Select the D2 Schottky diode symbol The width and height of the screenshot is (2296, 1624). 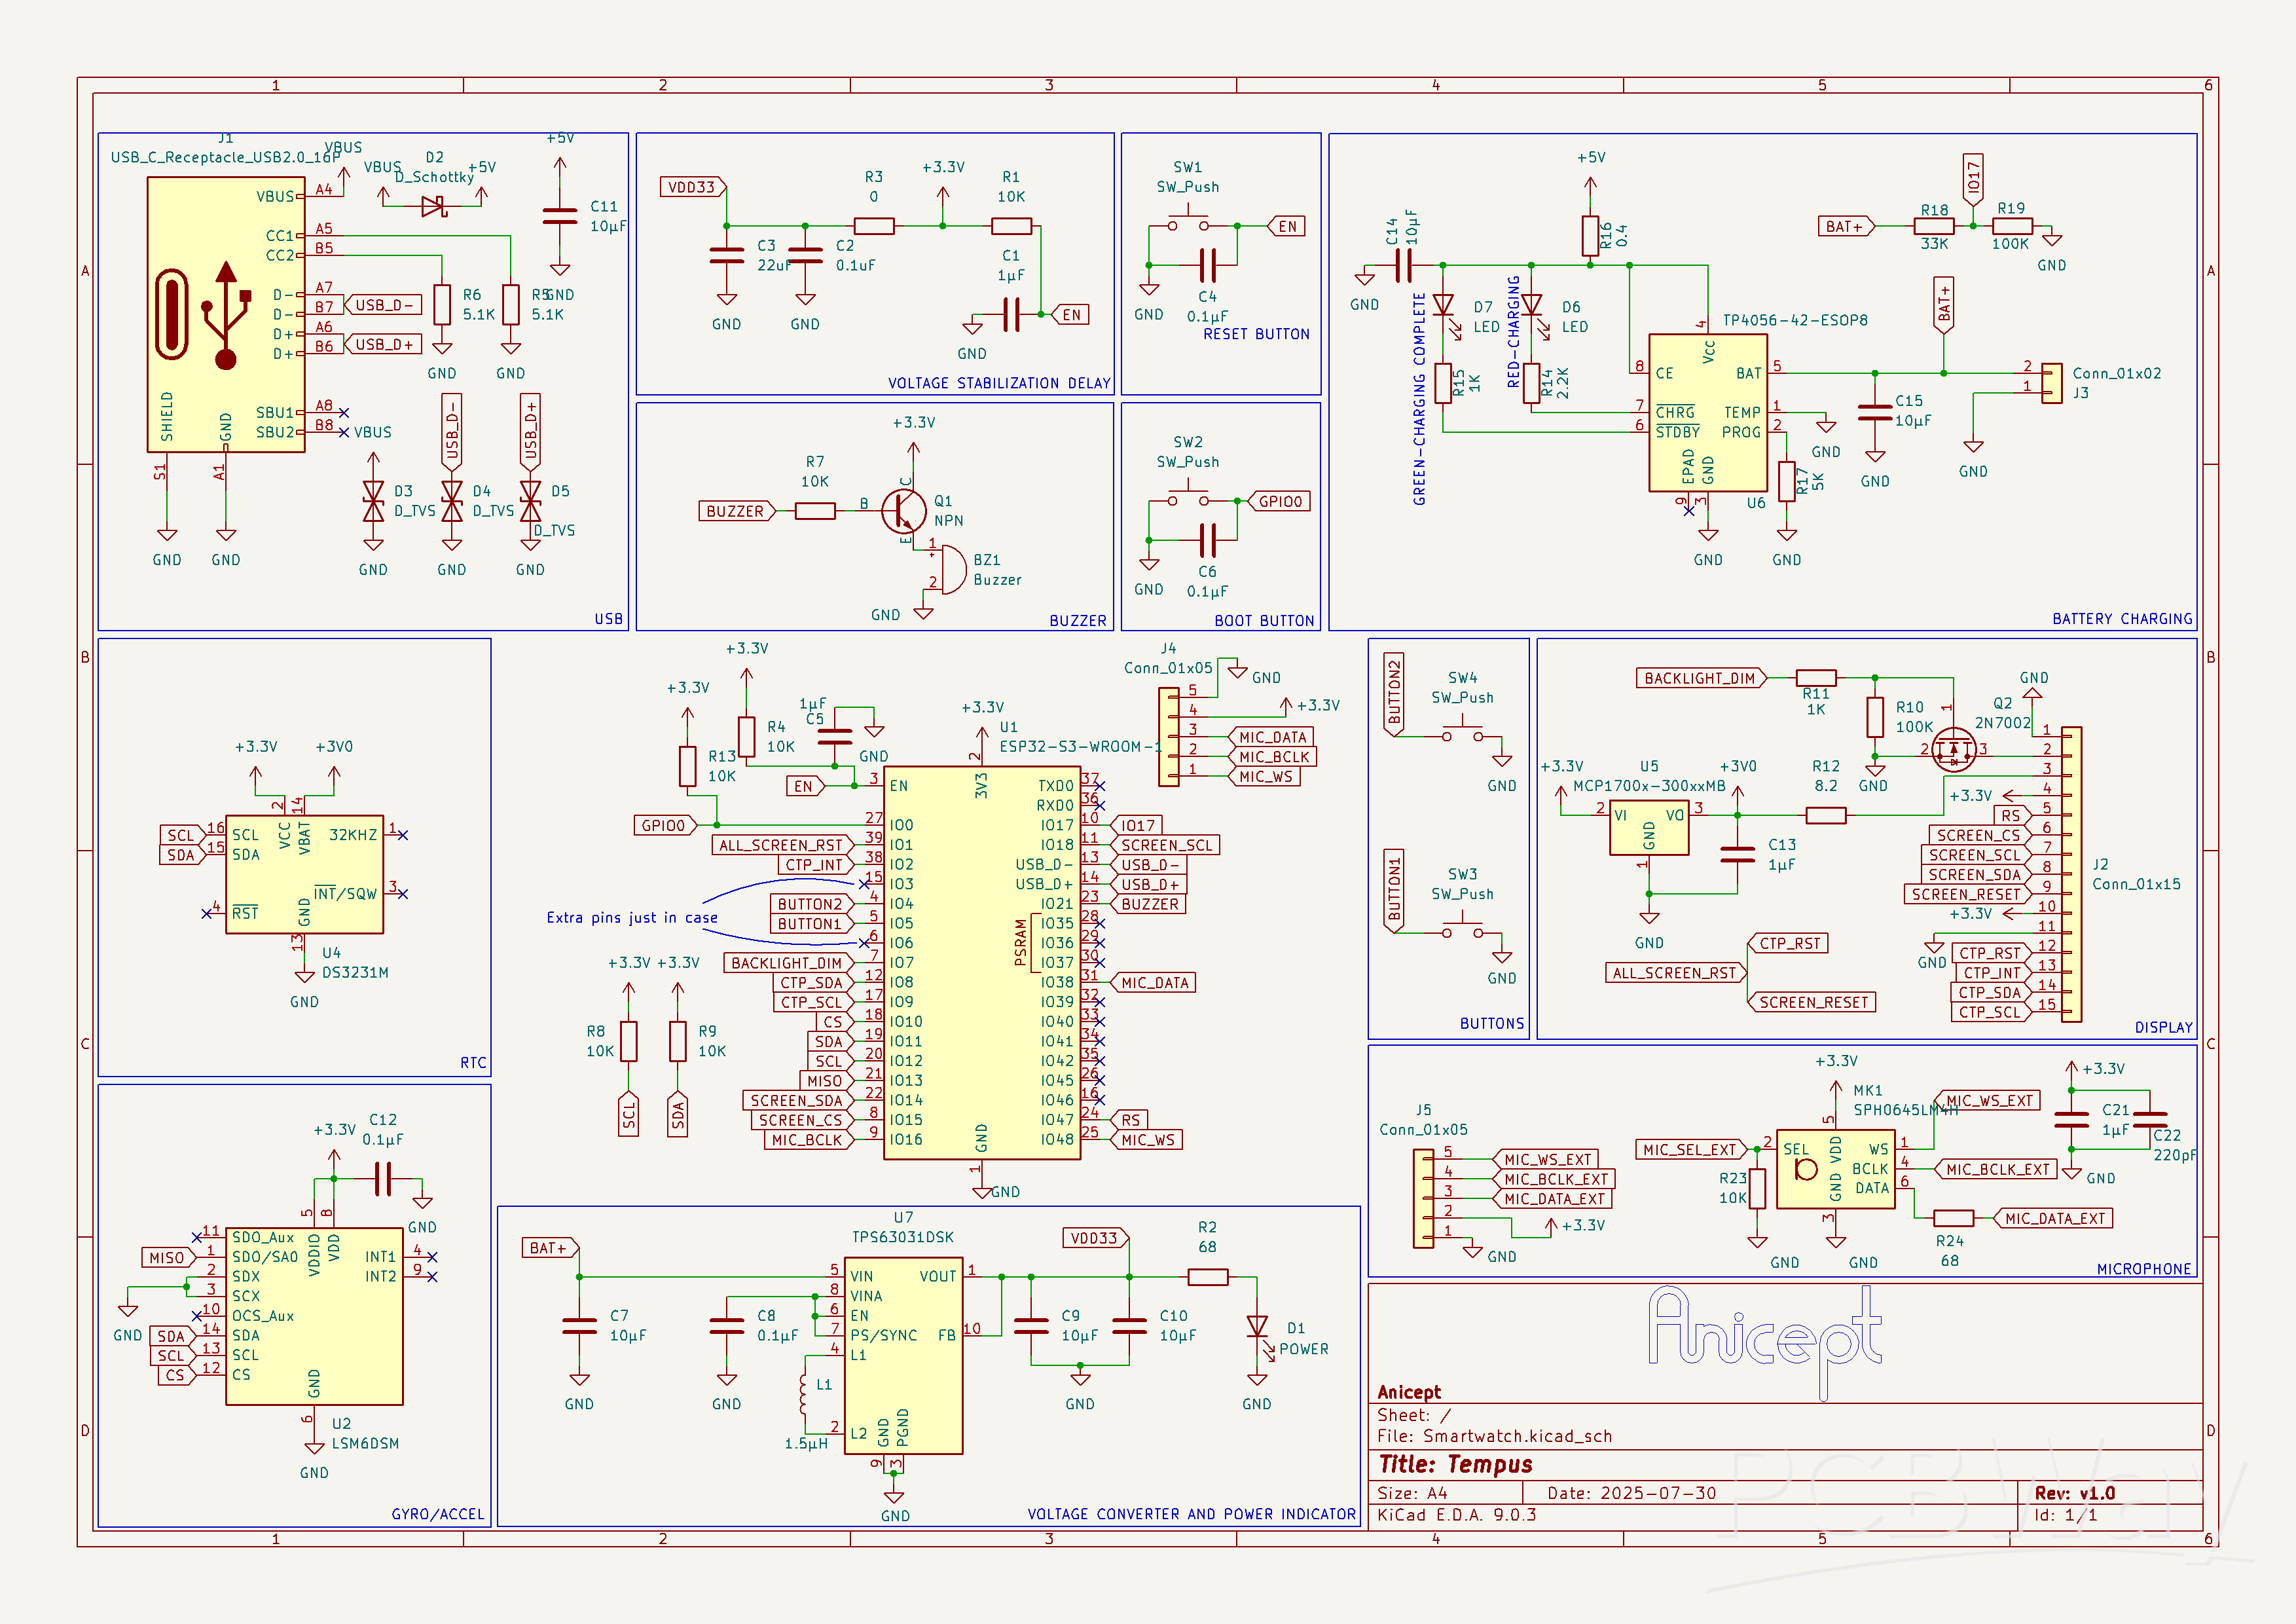tap(433, 207)
